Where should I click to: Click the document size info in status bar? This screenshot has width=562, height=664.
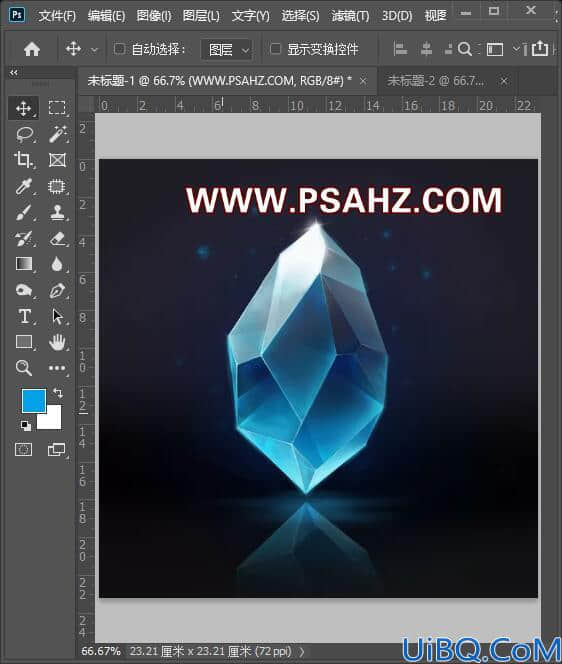tap(210, 651)
